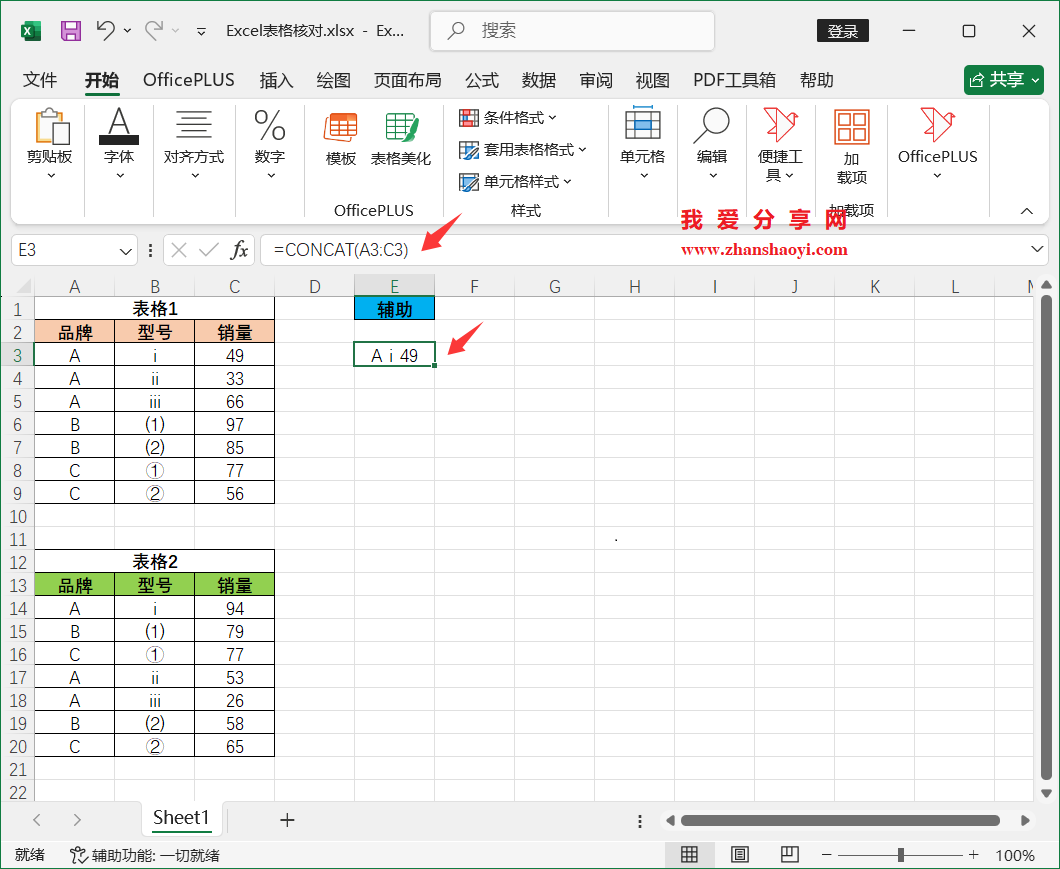Click zoom out minus icon

point(826,855)
